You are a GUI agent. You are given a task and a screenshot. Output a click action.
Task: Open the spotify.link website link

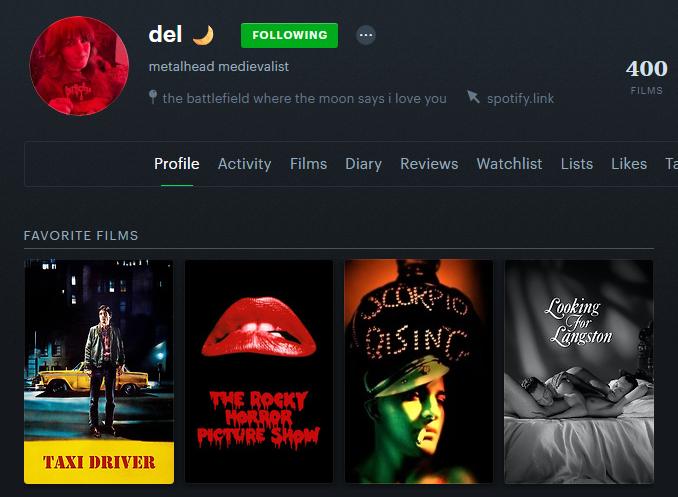pyautogui.click(x=520, y=99)
